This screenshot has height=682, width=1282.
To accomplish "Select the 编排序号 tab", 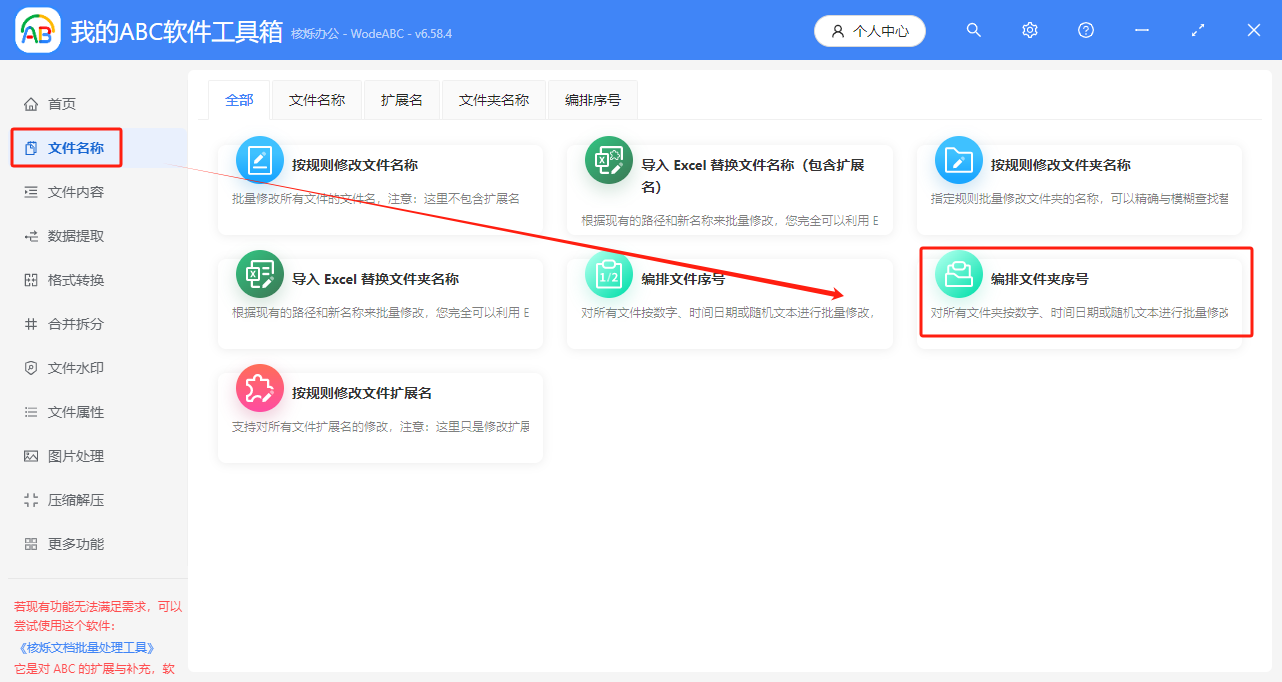I will click(593, 100).
